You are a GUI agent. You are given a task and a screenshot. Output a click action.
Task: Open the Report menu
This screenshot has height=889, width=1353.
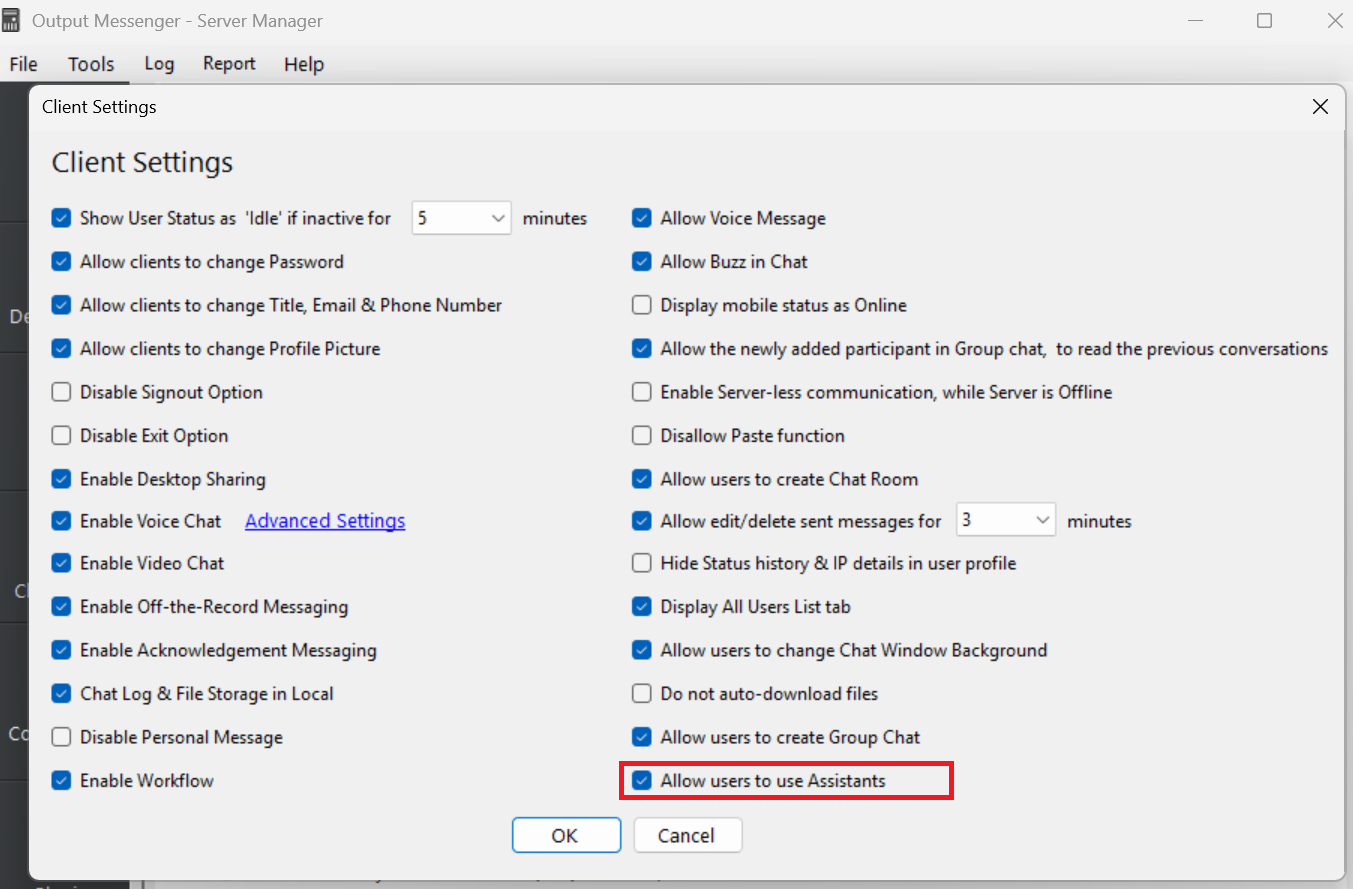point(229,64)
